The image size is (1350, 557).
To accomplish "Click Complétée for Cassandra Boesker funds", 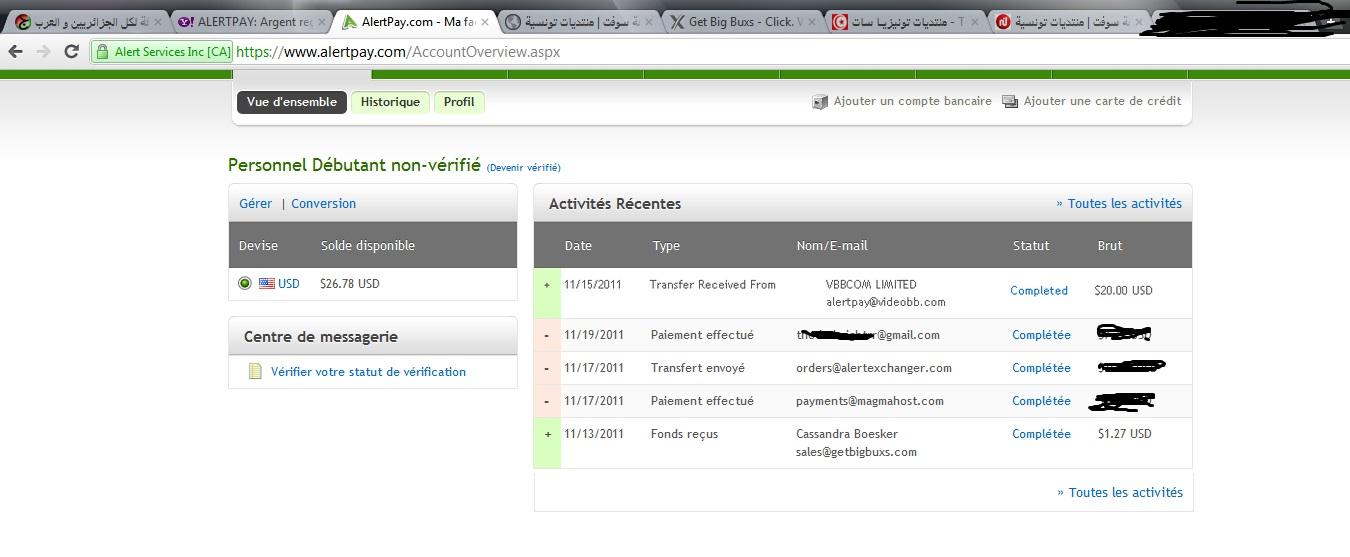I will tap(1041, 434).
